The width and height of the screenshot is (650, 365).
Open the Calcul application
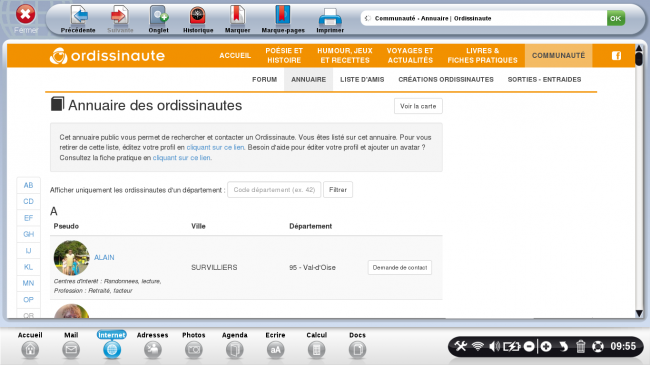(x=316, y=345)
